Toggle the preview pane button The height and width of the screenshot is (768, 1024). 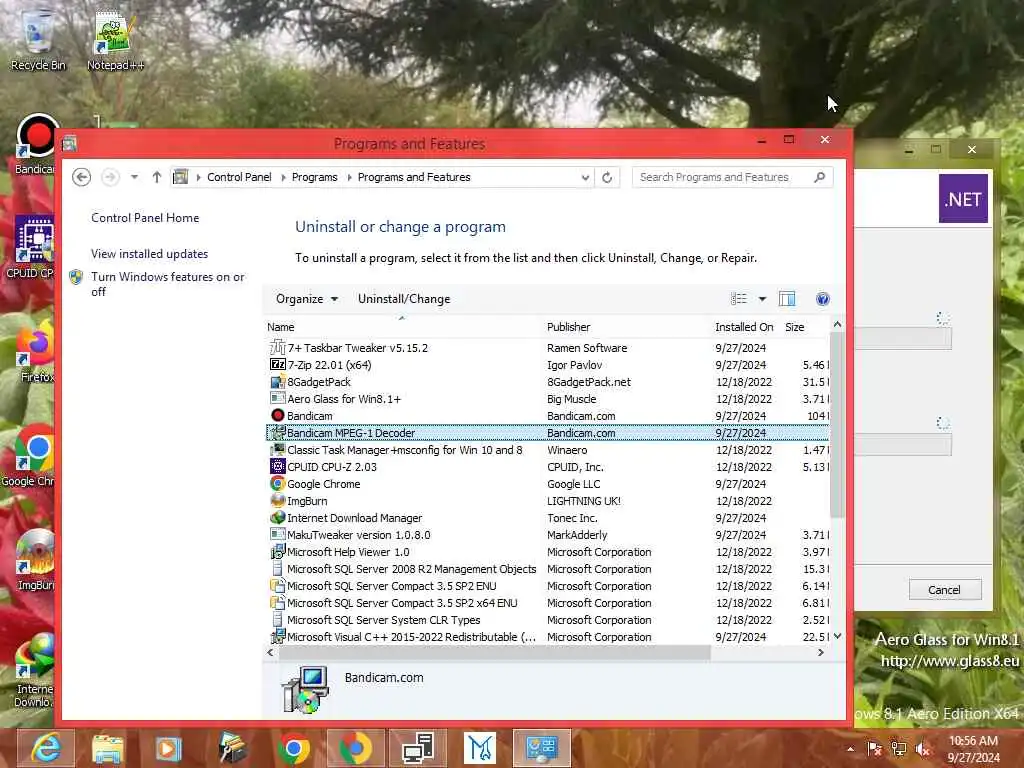tap(787, 298)
